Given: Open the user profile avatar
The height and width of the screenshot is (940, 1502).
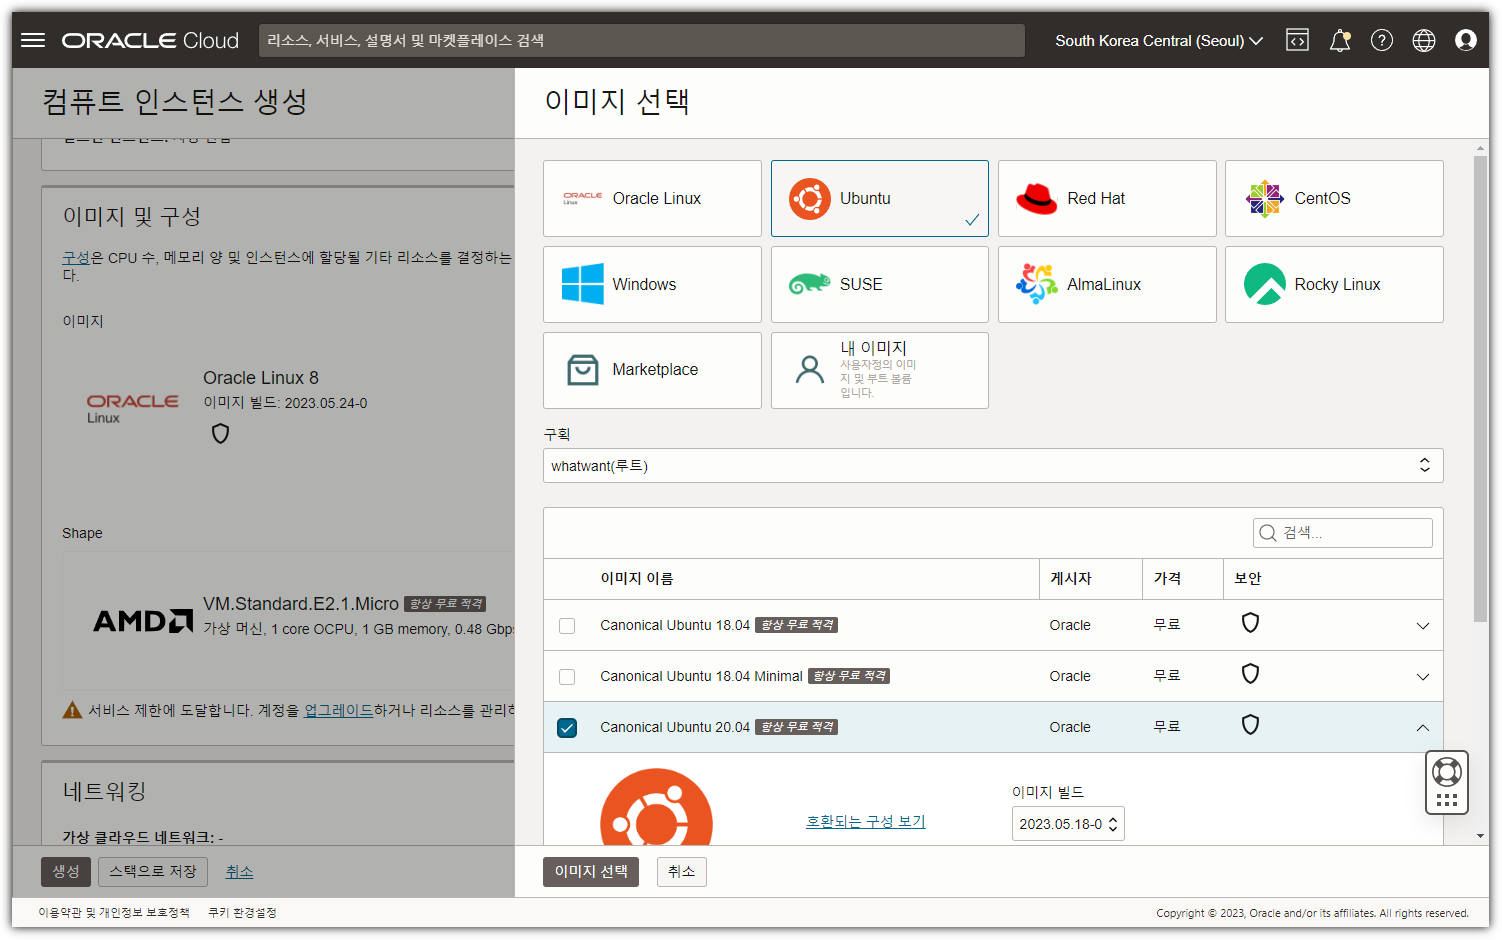Looking at the screenshot, I should pos(1466,40).
